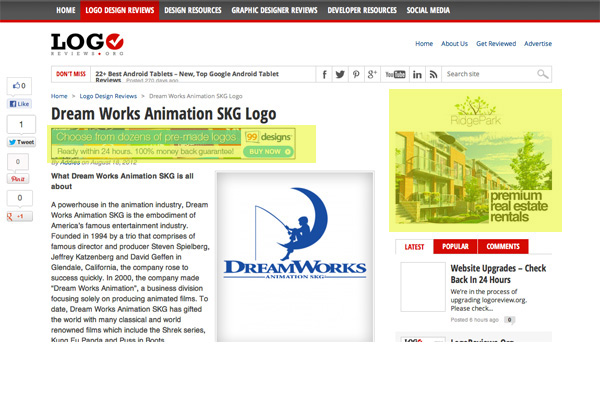This screenshot has width=600, height=408.
Task: Open the YouTube icon in the social bar
Action: click(394, 75)
